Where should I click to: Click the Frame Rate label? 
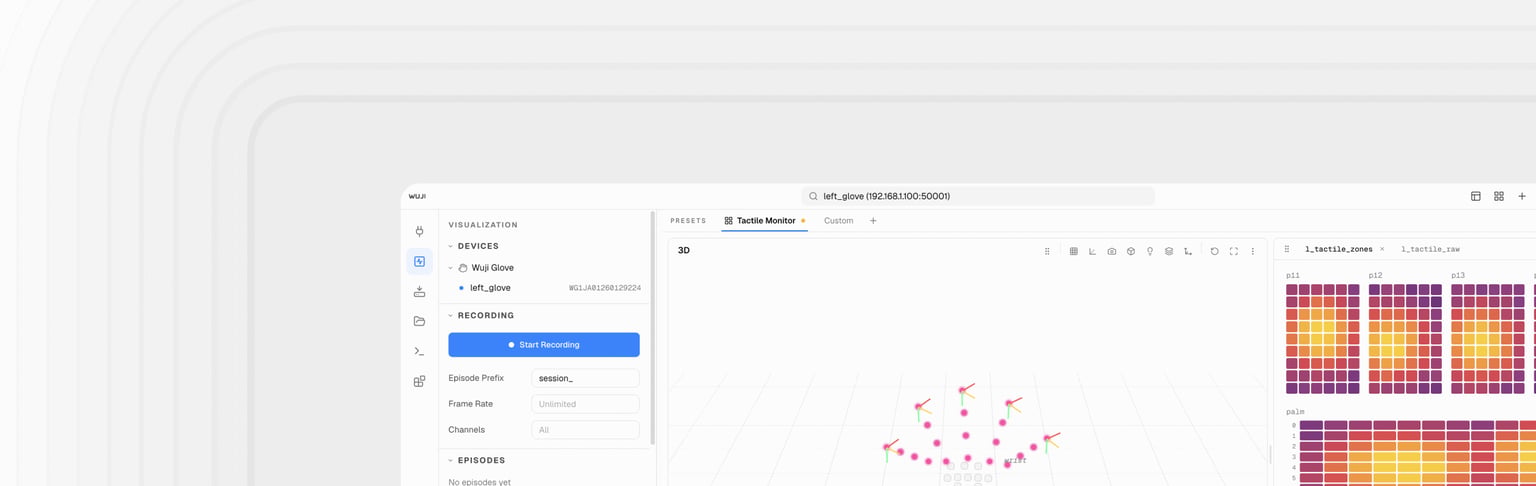[x=470, y=404]
